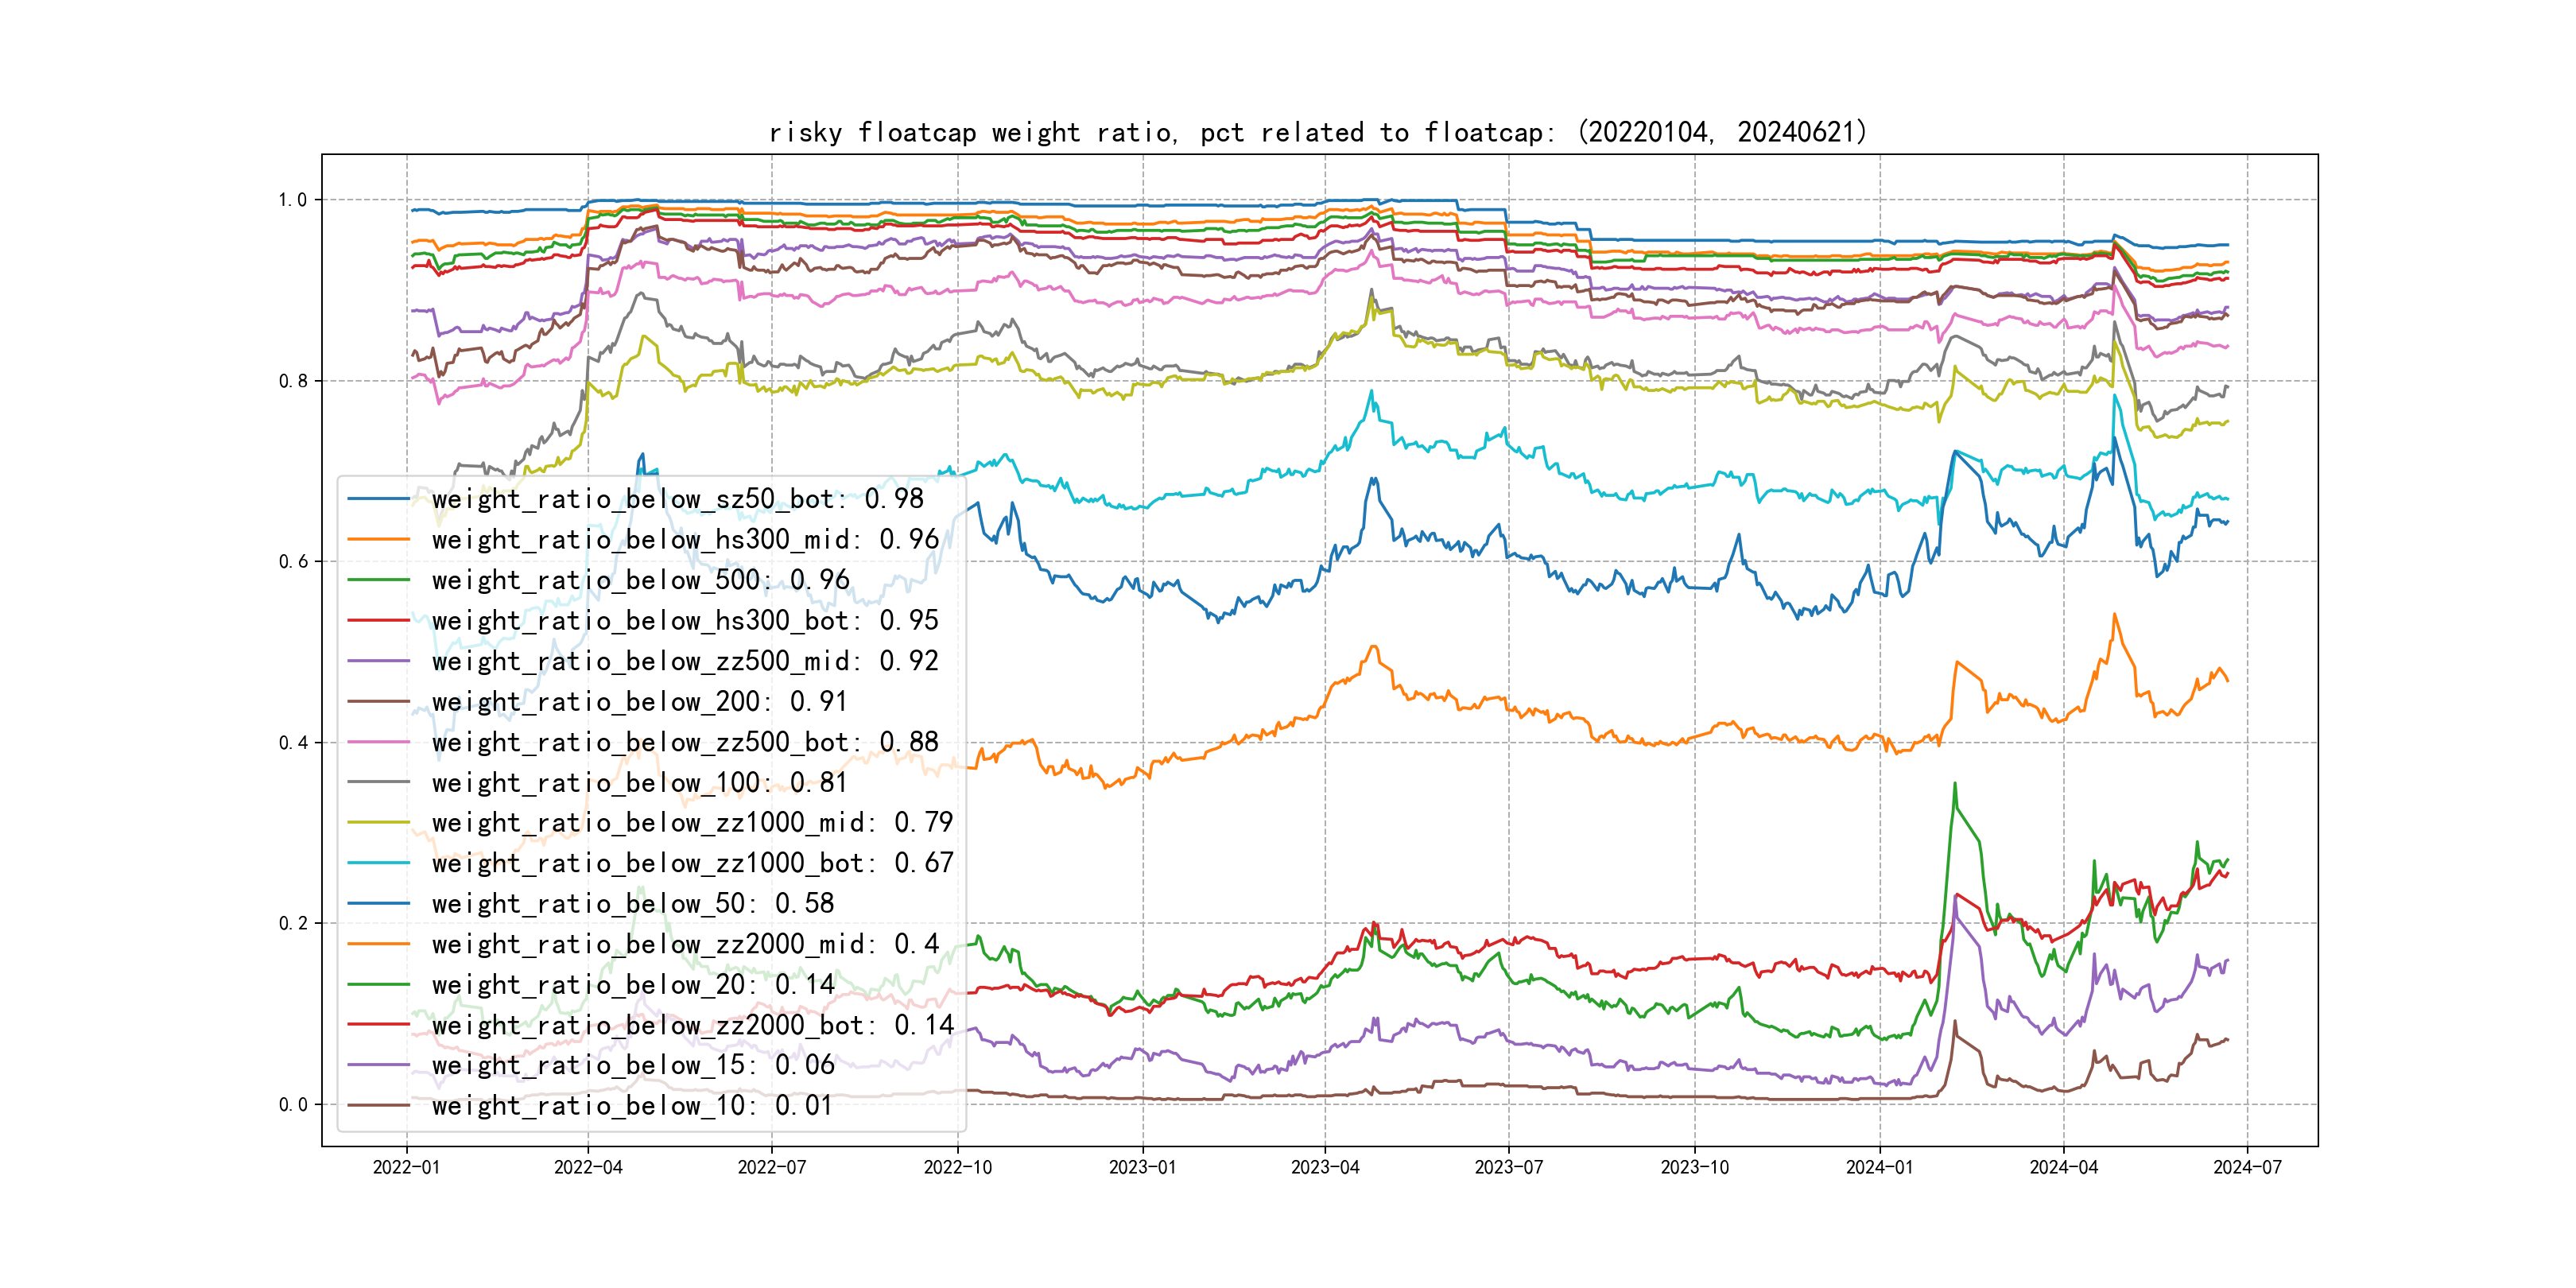The width and height of the screenshot is (2576, 1288).
Task: Click the 2024-07 x-axis tick label
Action: click(x=2247, y=1167)
